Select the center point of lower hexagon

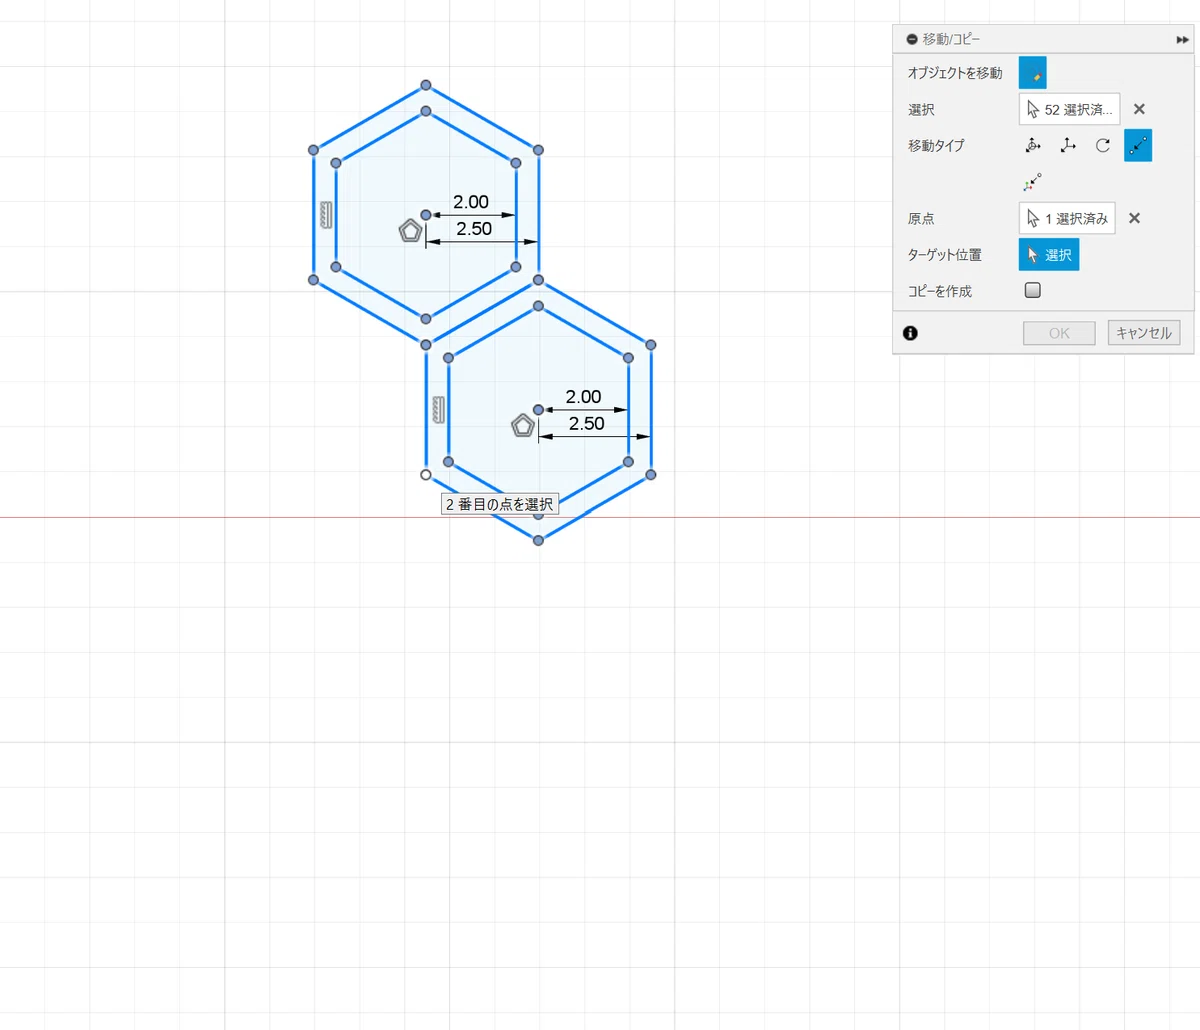click(x=538, y=410)
